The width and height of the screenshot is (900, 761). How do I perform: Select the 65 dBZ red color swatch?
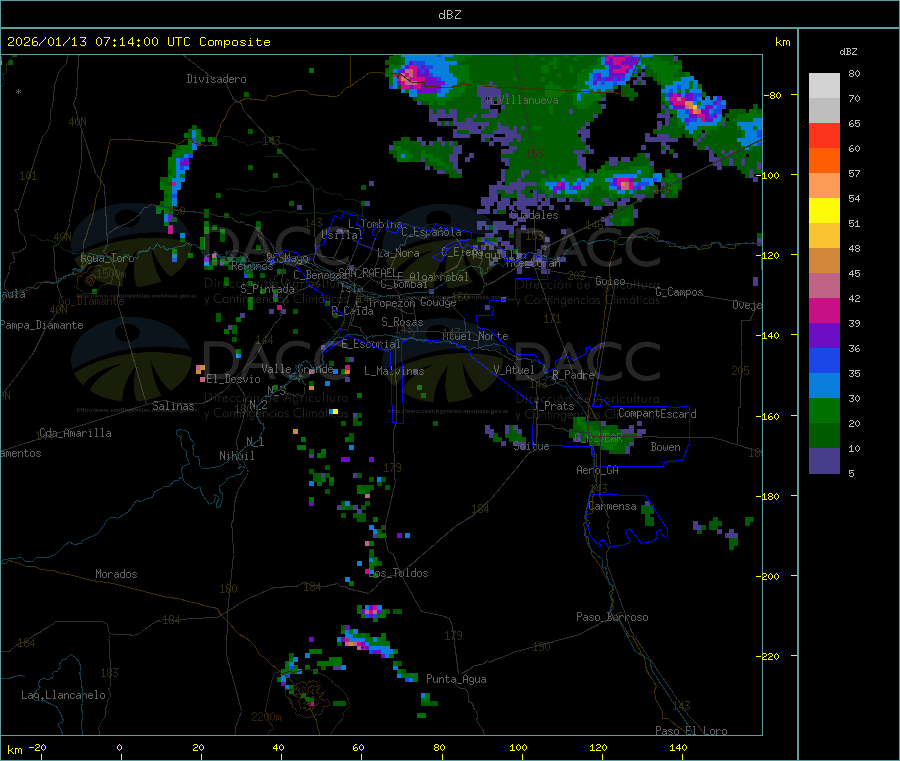[824, 135]
